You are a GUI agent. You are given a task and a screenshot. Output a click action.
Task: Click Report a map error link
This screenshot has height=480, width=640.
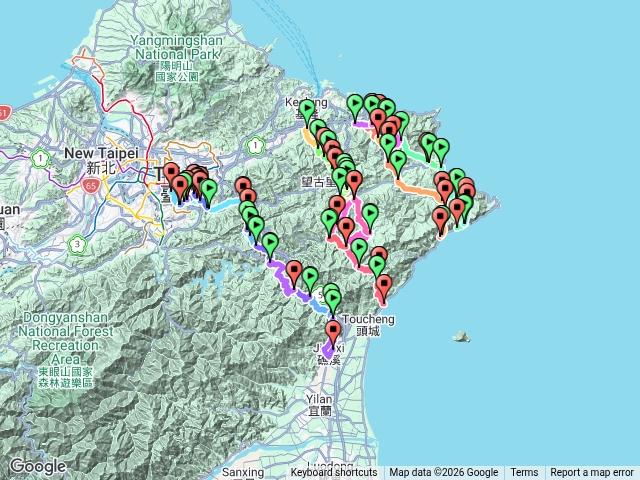point(591,472)
